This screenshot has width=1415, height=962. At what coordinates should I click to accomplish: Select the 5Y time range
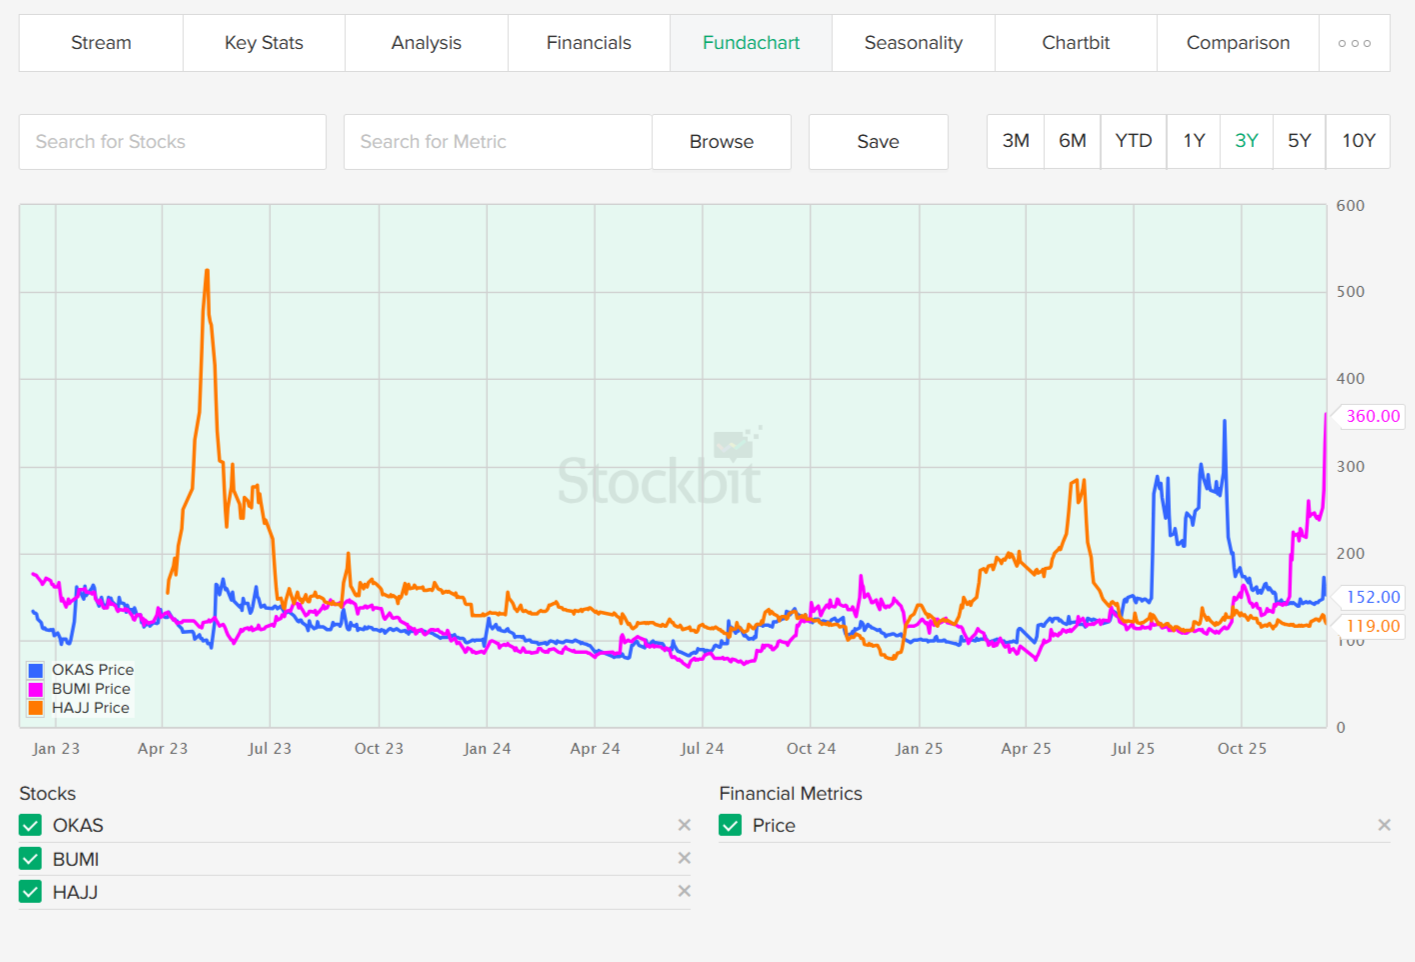click(1299, 141)
